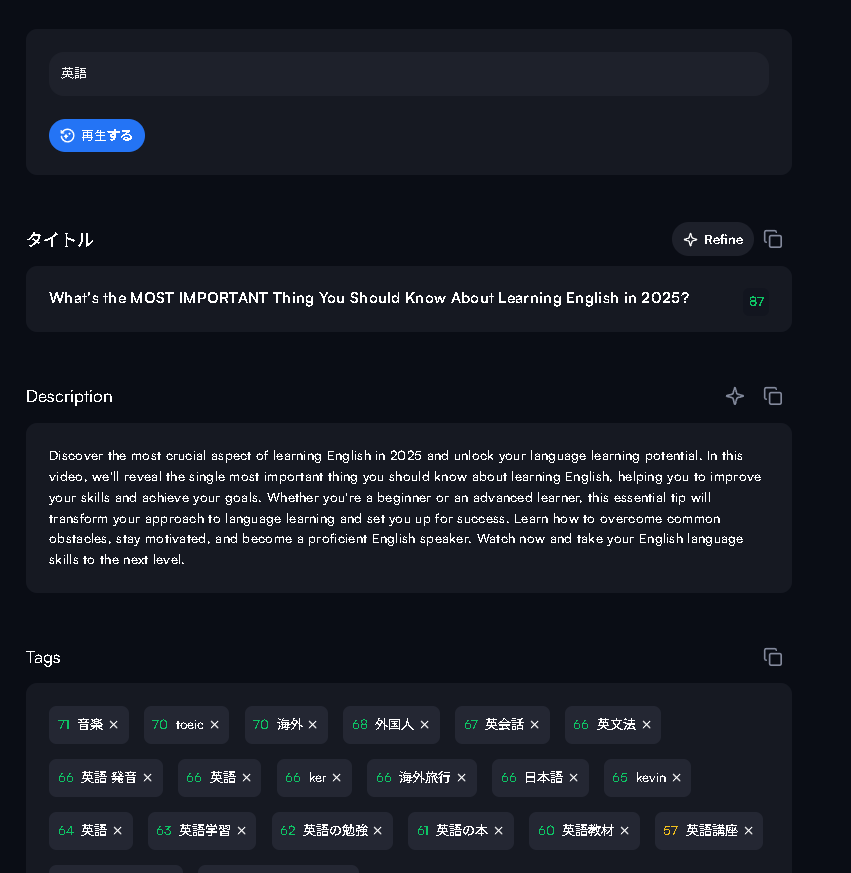
Task: Delete the 英会話 tag
Action: coord(535,725)
